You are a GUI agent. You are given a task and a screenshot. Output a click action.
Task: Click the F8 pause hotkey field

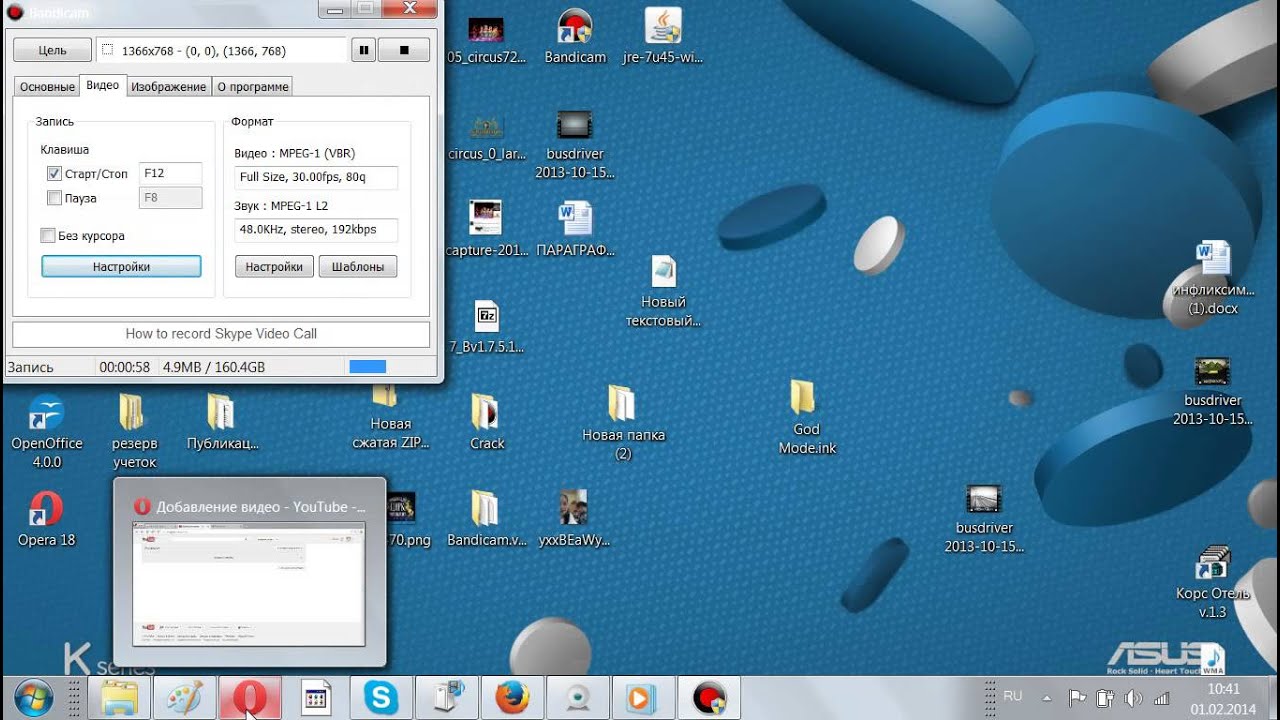click(170, 198)
